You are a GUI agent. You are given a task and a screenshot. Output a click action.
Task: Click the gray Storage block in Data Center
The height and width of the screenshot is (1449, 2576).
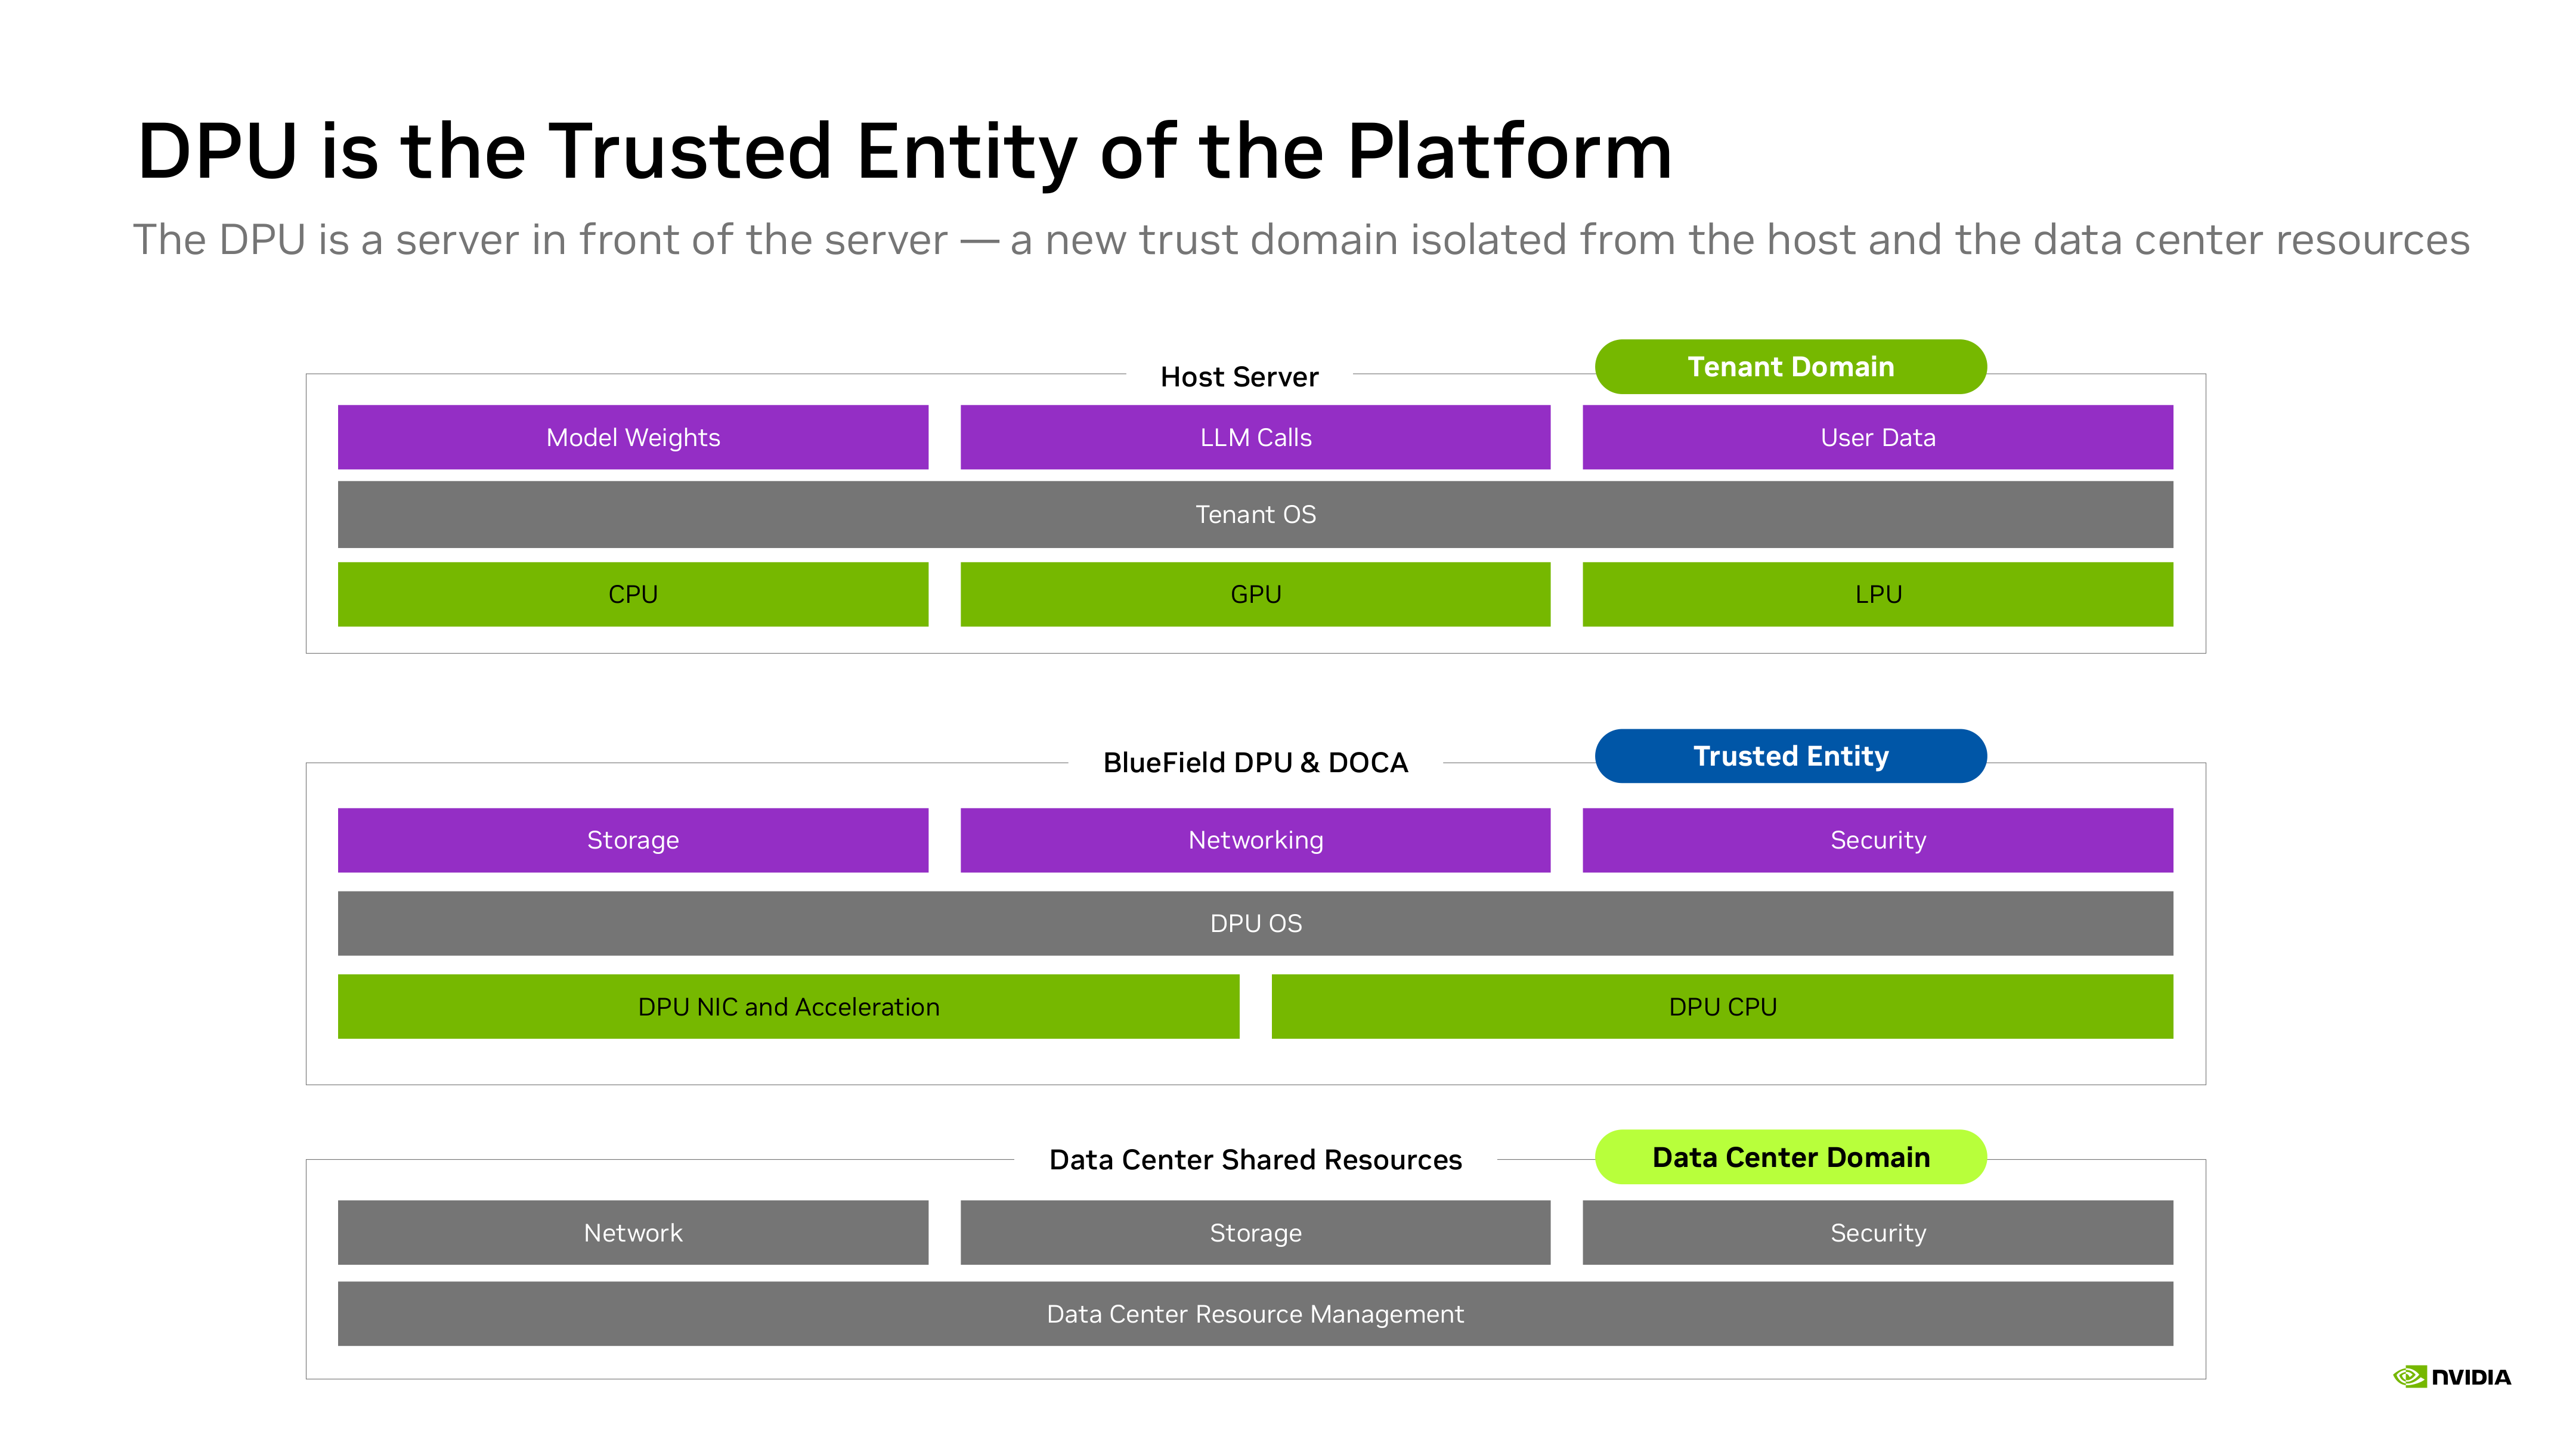click(1255, 1232)
